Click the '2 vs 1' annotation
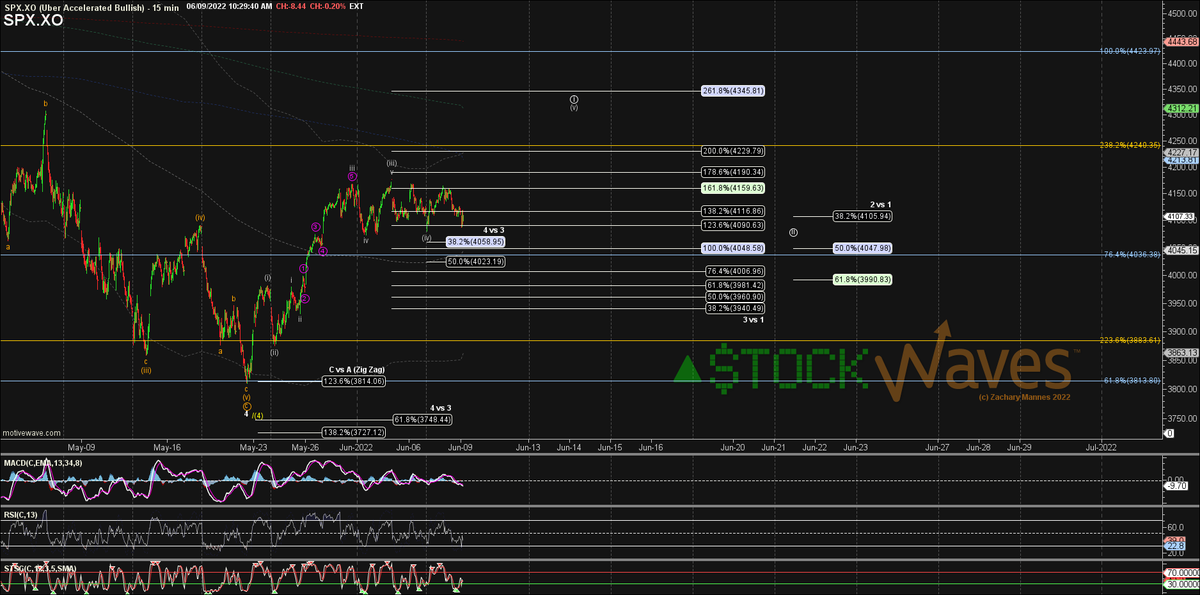Screen dimensions: 1200x595 pyautogui.click(x=880, y=204)
